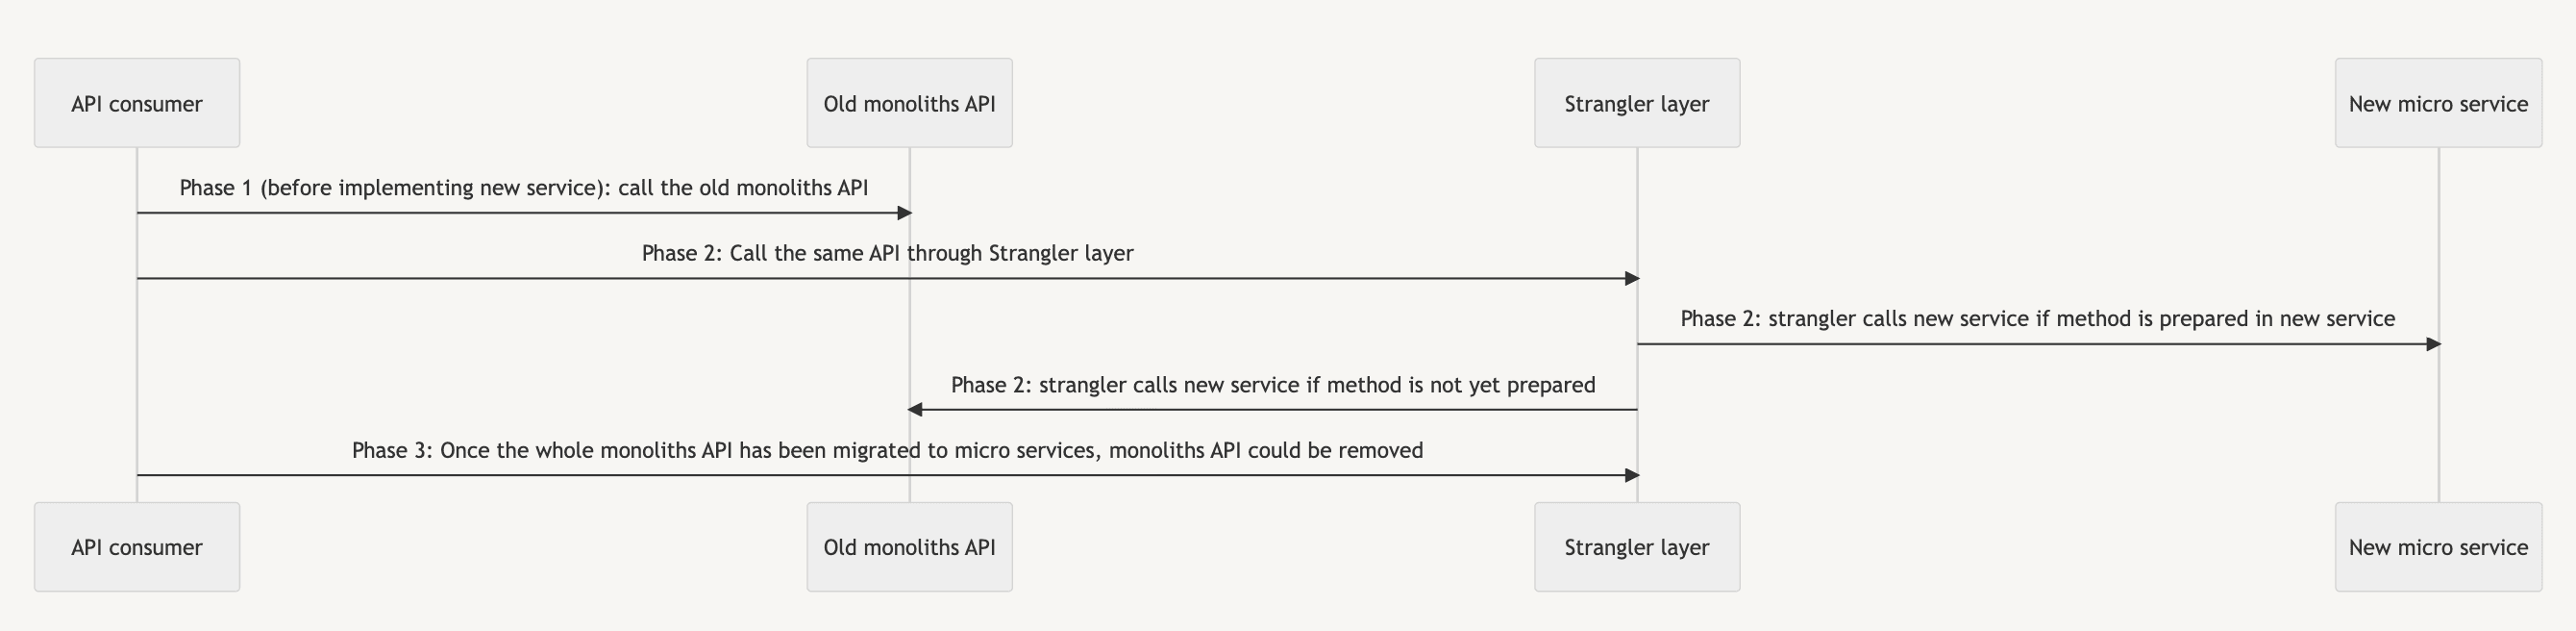
Task: Click the Phase 3 message label
Action: pyautogui.click(x=887, y=450)
